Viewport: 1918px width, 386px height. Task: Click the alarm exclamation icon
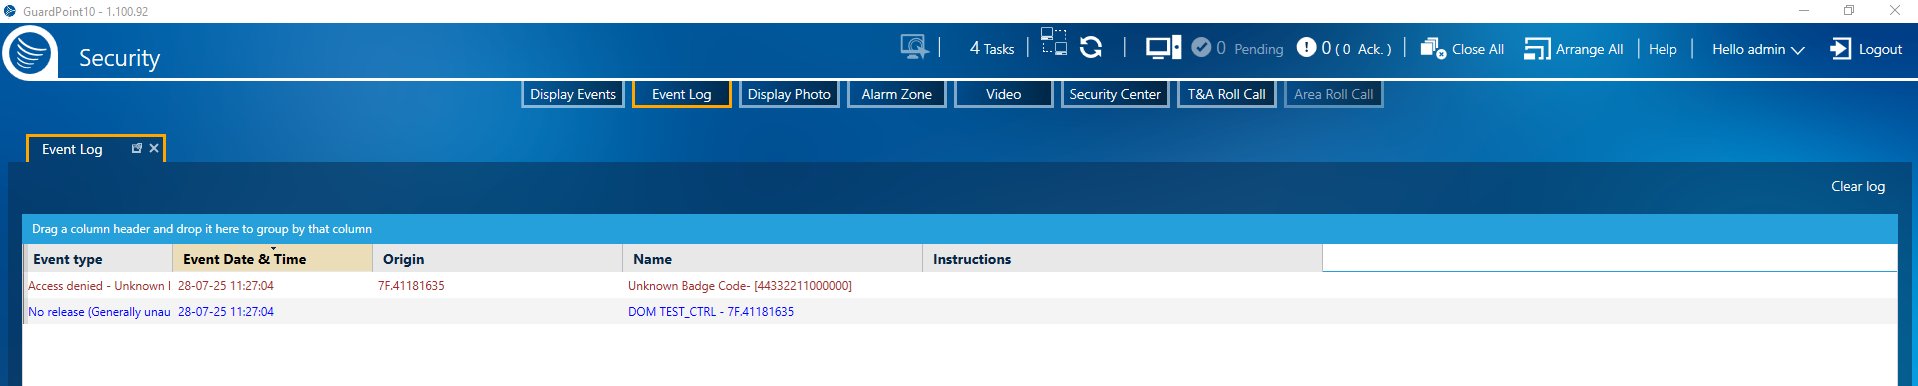point(1306,47)
